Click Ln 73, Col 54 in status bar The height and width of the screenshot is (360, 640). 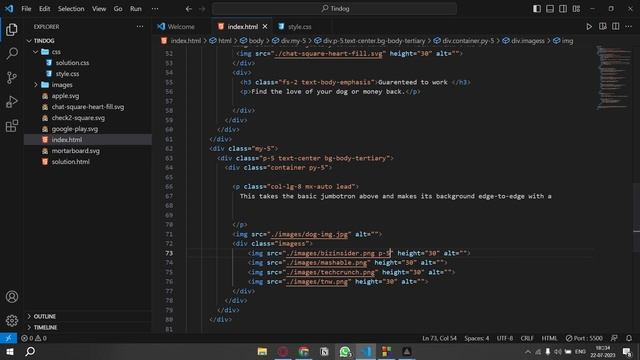[x=439, y=338]
